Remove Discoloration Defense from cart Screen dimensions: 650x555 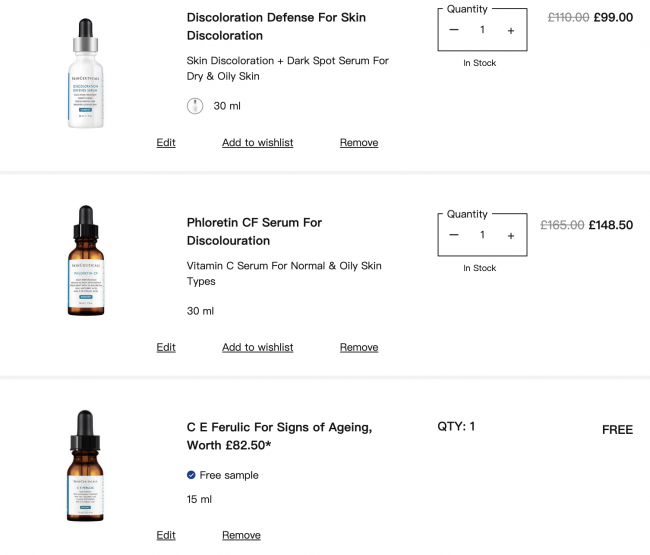(x=359, y=143)
